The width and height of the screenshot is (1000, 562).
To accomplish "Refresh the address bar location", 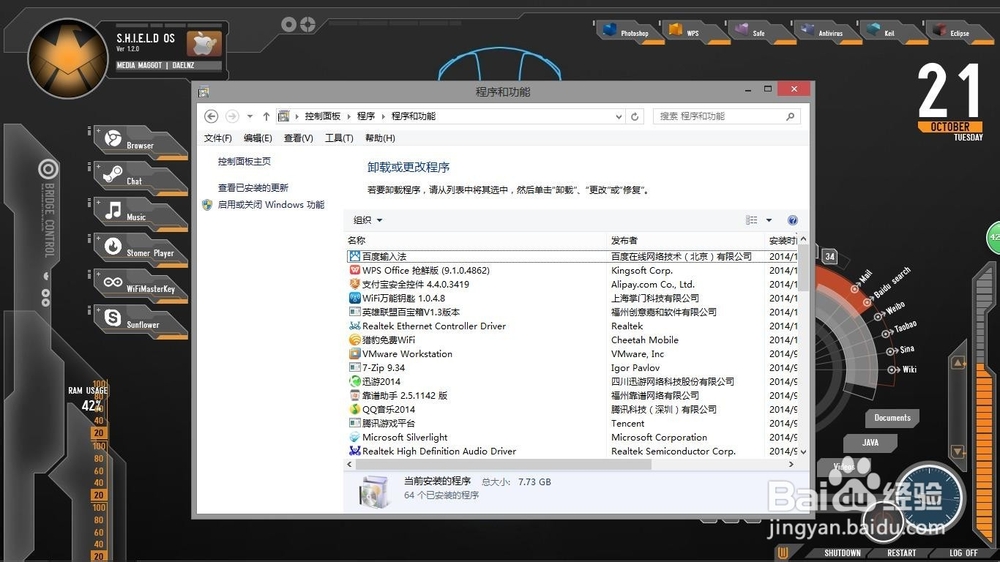I will (x=635, y=117).
